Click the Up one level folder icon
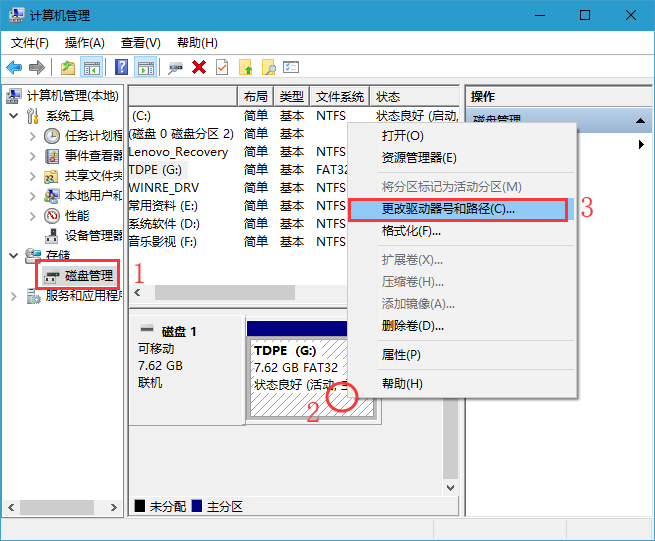This screenshot has height=541, width=655. pyautogui.click(x=68, y=67)
